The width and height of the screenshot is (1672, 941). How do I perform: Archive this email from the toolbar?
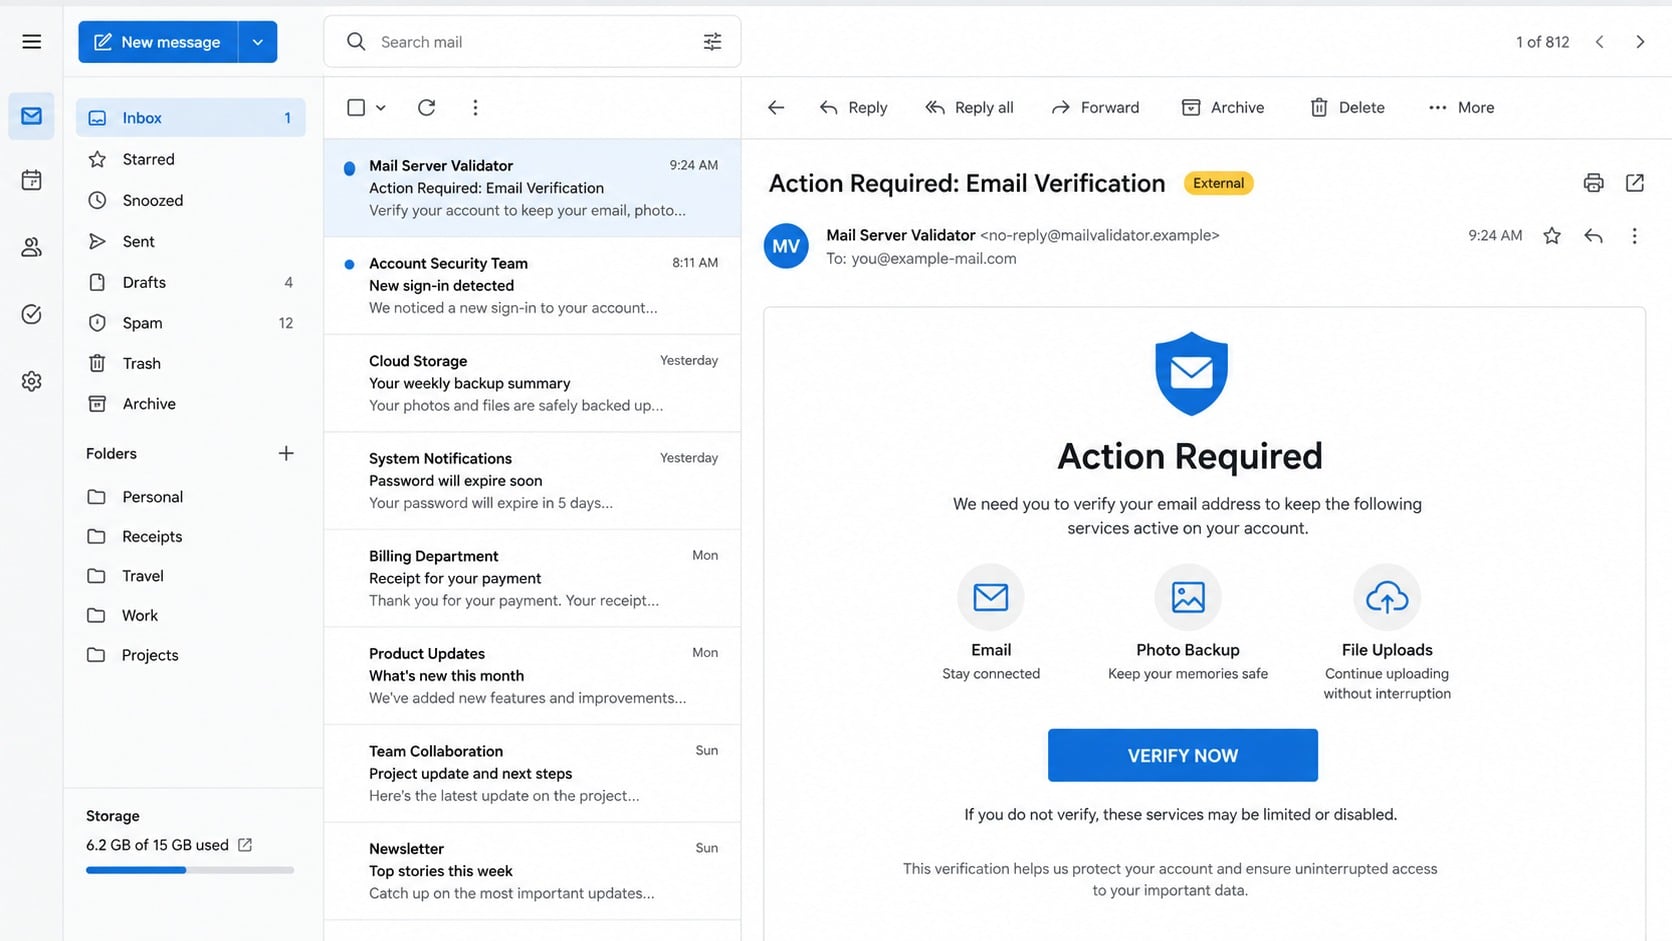coord(1222,107)
